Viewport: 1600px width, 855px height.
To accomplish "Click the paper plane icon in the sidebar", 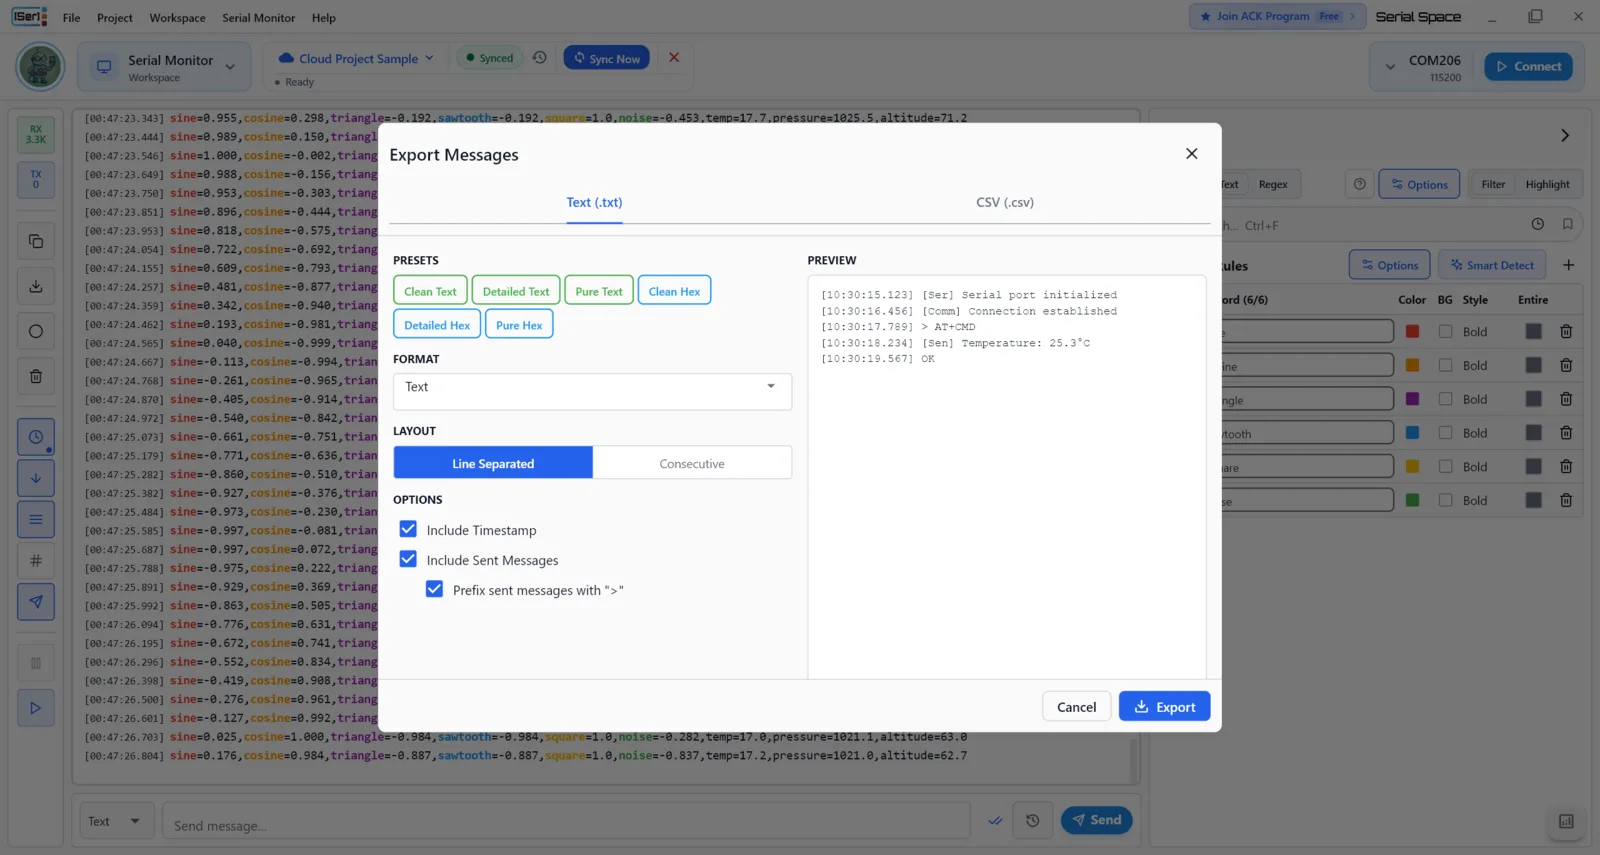I will click(36, 602).
